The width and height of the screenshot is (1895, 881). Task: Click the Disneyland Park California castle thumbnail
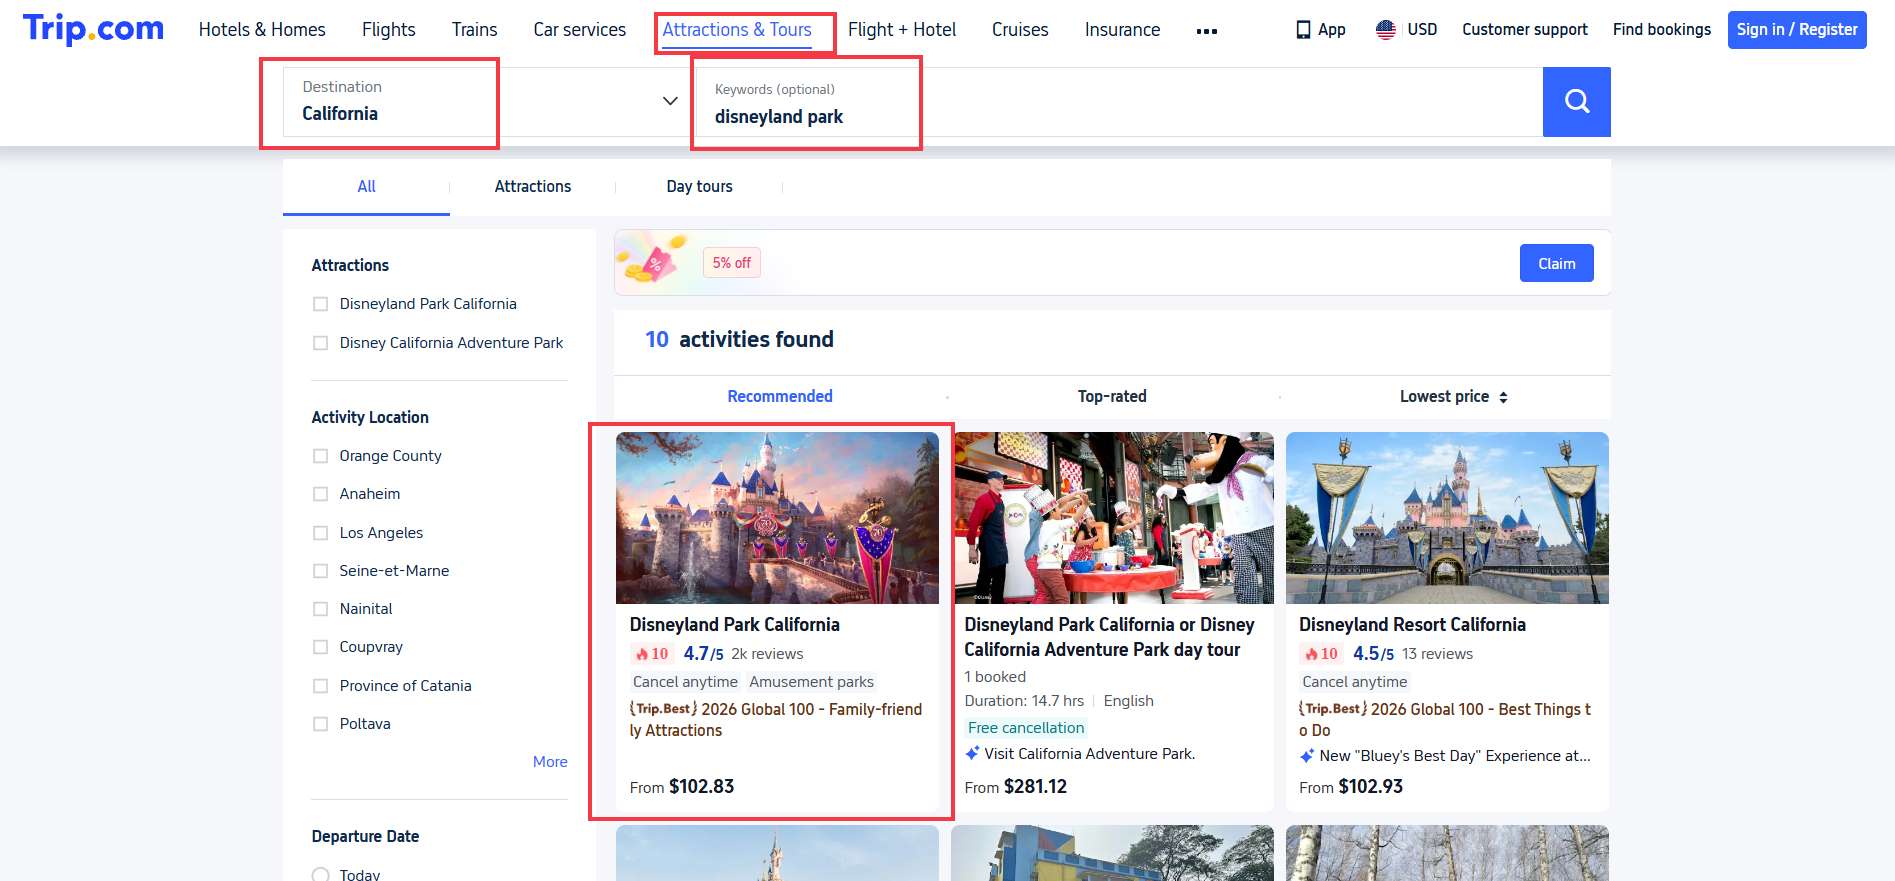coord(777,518)
